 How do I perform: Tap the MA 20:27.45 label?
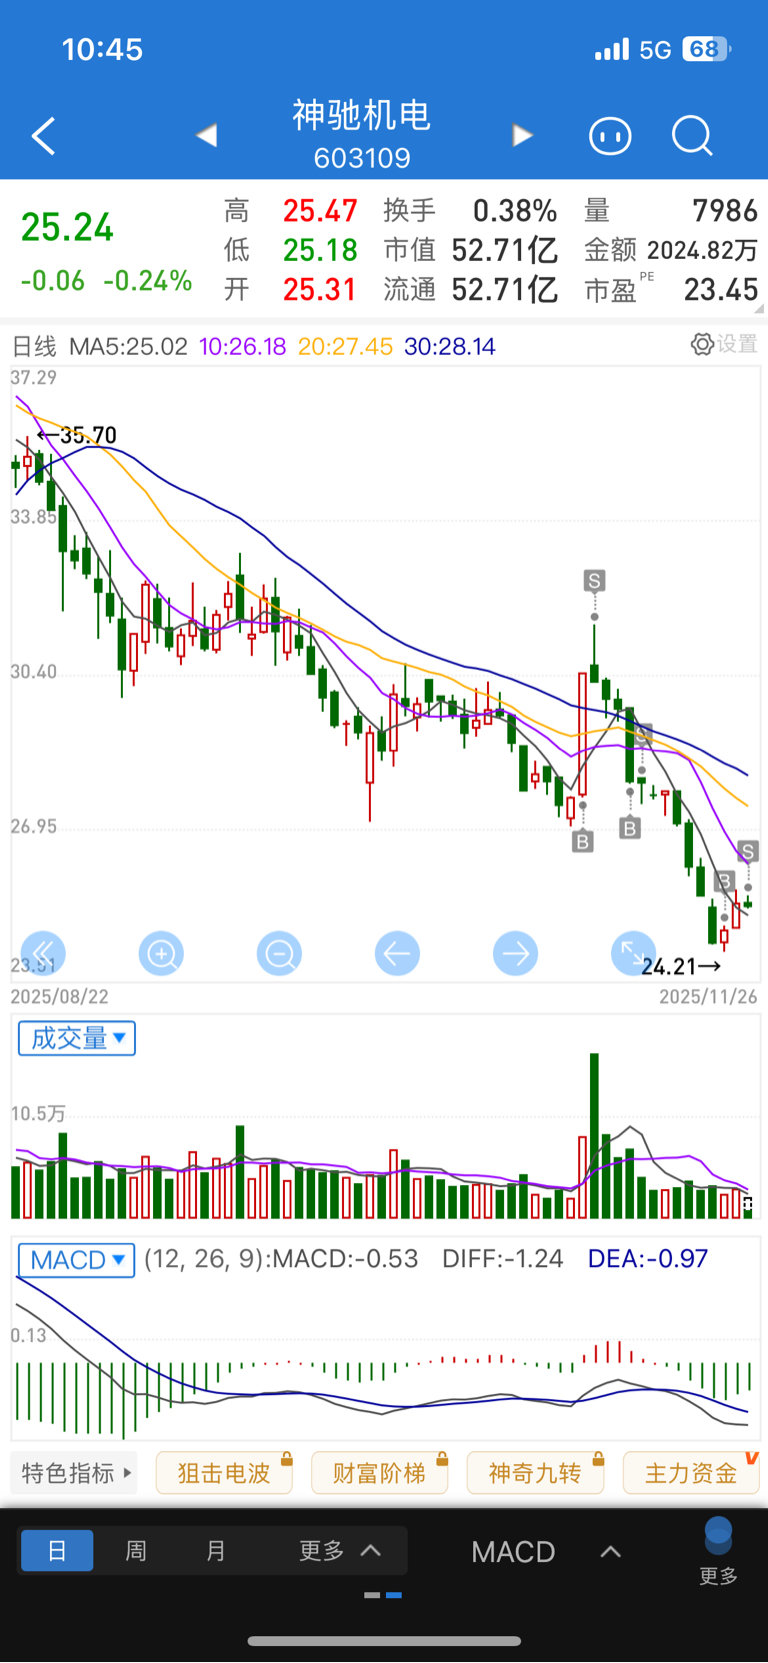345,347
